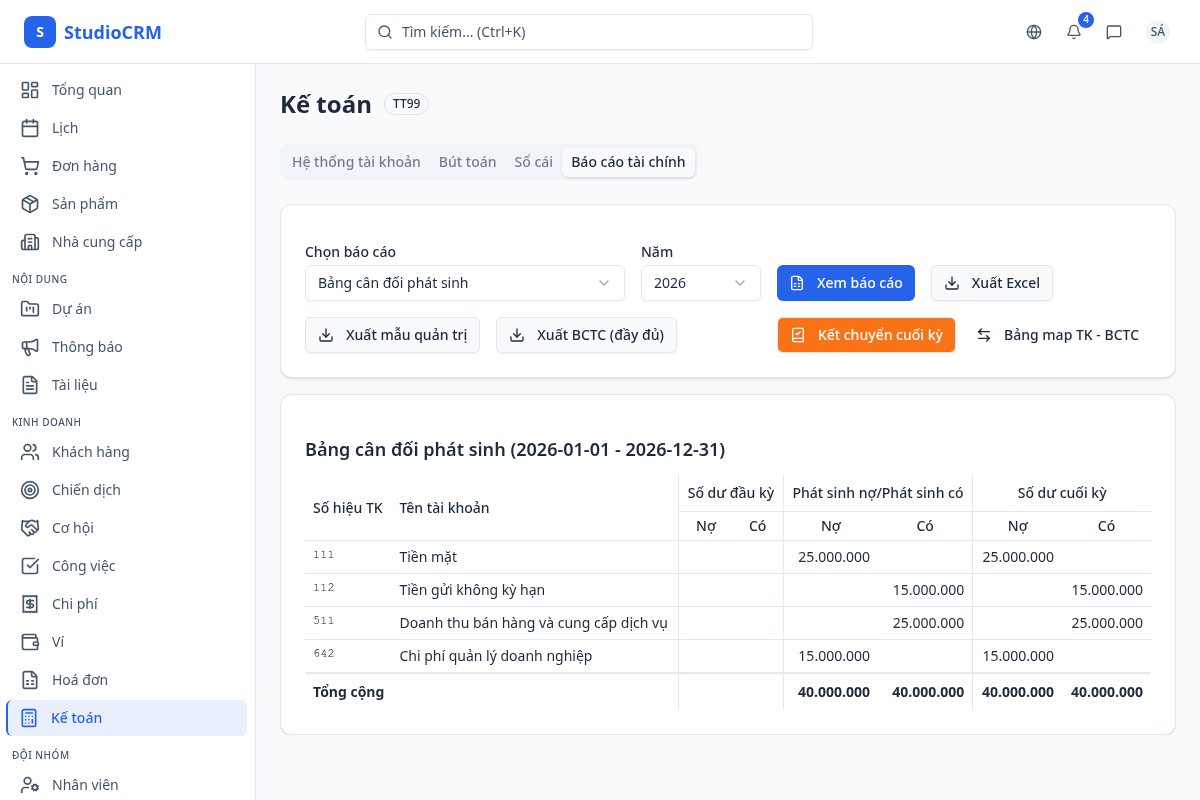Click the Đơn hàng shopping cart icon
Viewport: 1200px width, 800px height.
point(29,165)
